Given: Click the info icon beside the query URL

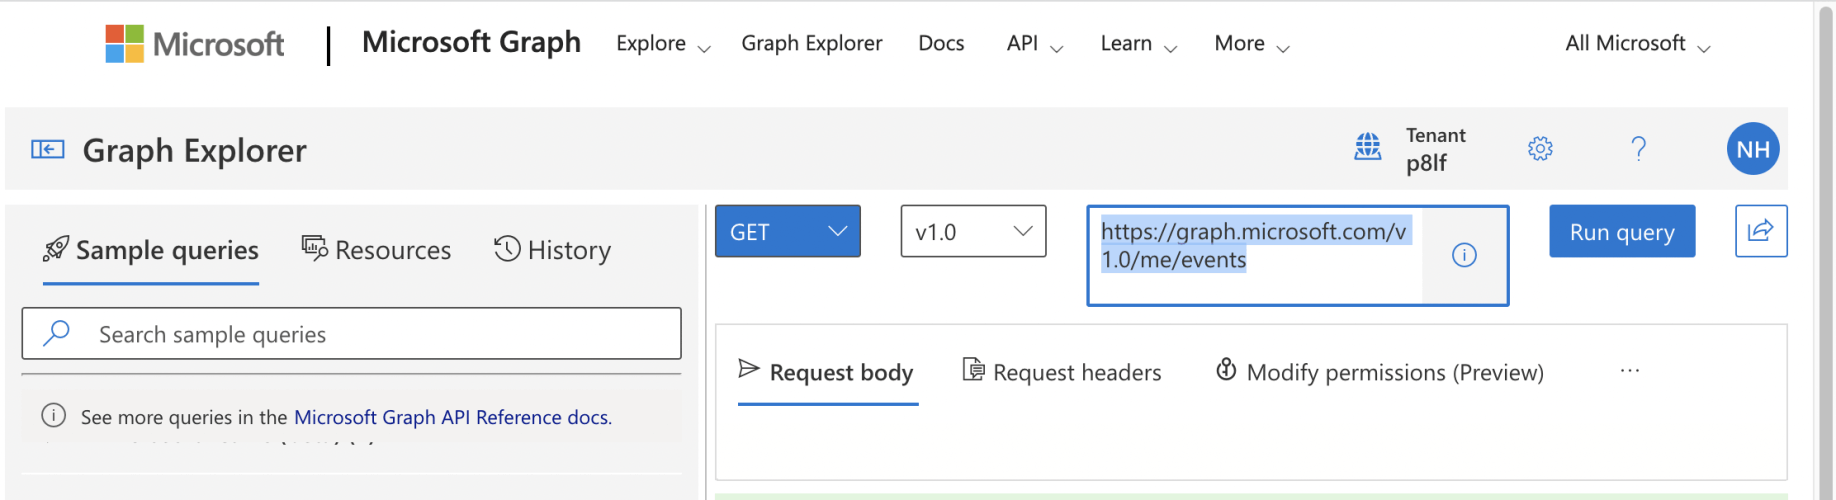Looking at the screenshot, I should point(1463,256).
